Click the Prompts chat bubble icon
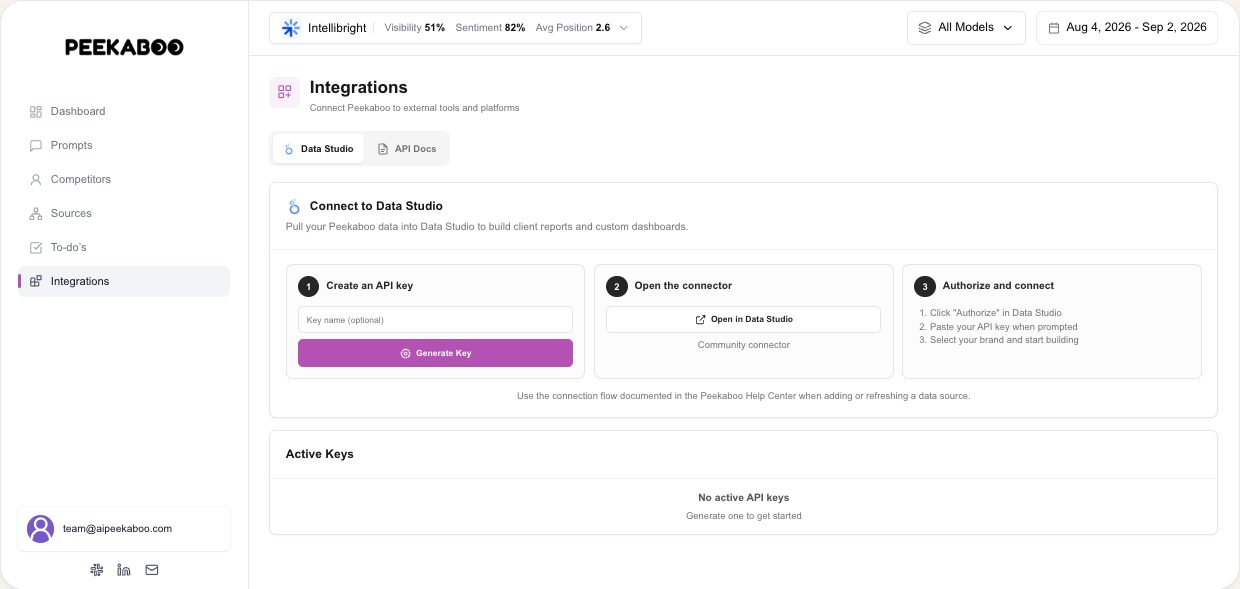Screen dimensions: 1240x589 [36, 145]
